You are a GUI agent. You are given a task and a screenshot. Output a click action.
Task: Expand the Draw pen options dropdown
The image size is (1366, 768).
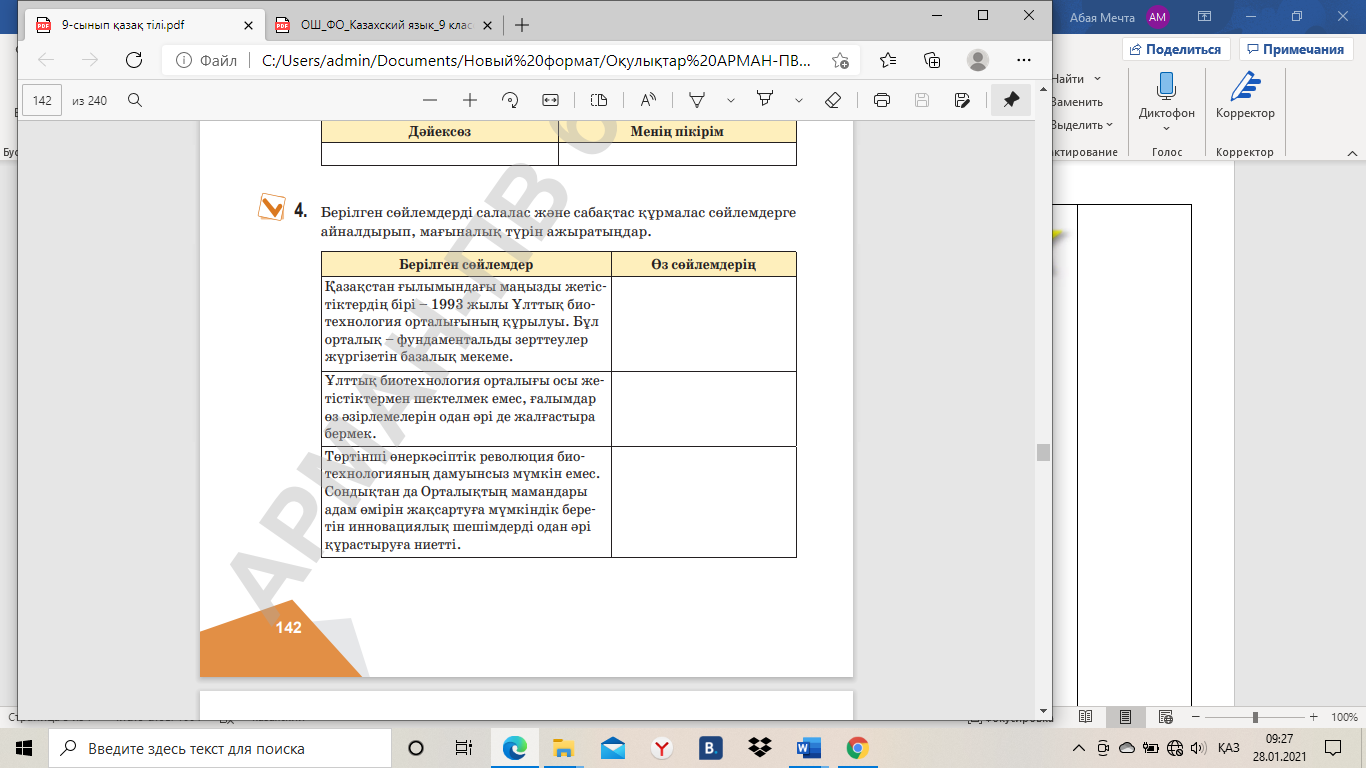point(731,100)
